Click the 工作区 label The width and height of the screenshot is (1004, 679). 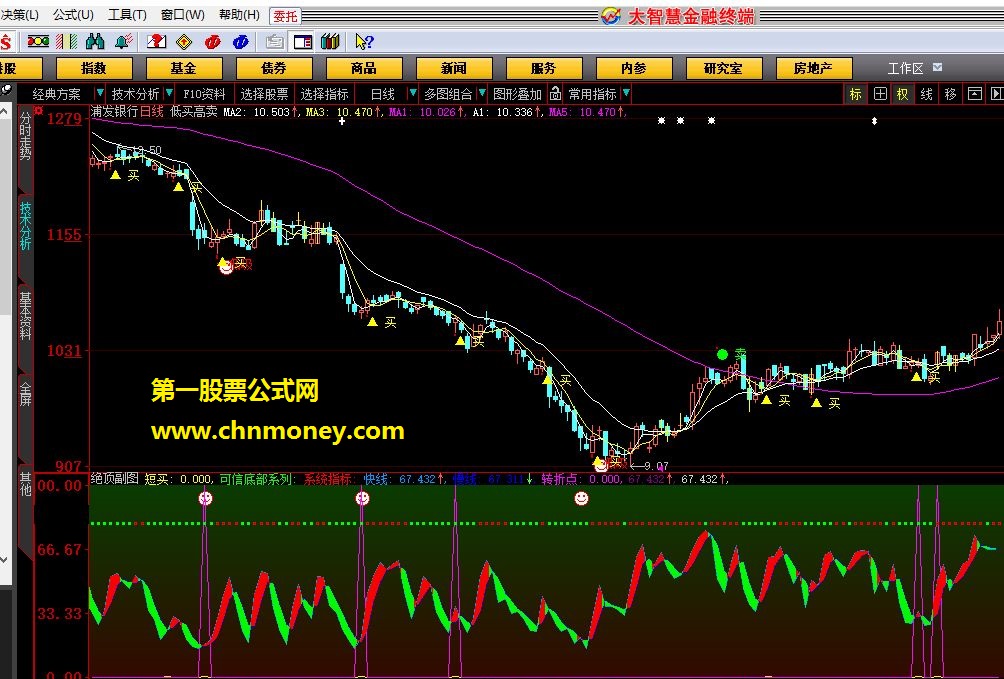905,68
